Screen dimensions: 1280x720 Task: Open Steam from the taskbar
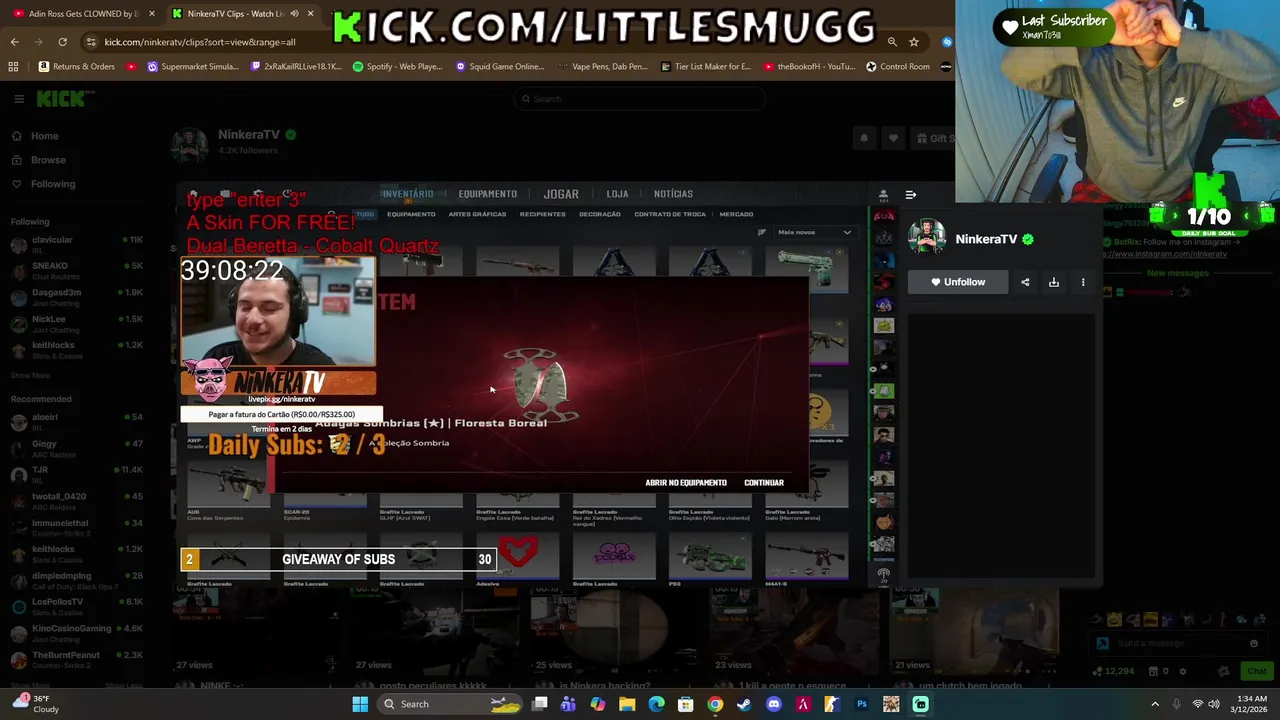pyautogui.click(x=744, y=704)
